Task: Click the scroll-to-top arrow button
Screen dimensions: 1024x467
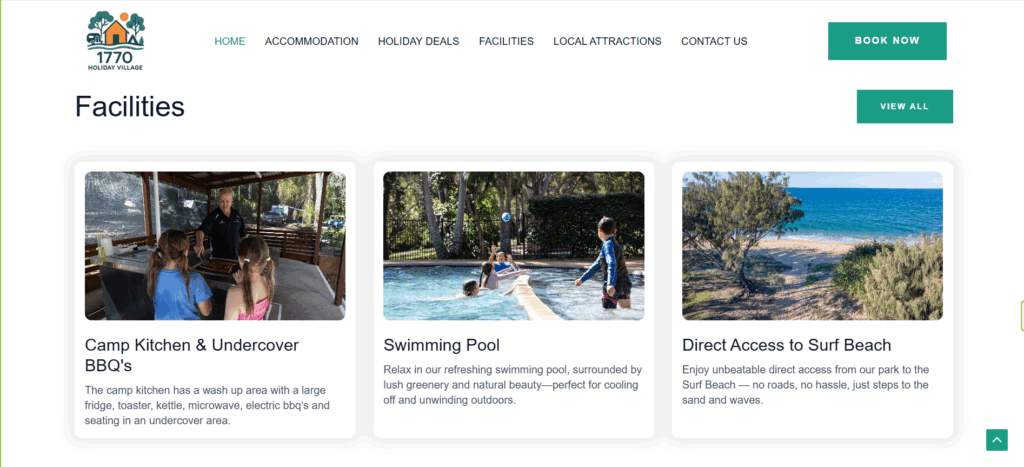Action: click(x=996, y=440)
